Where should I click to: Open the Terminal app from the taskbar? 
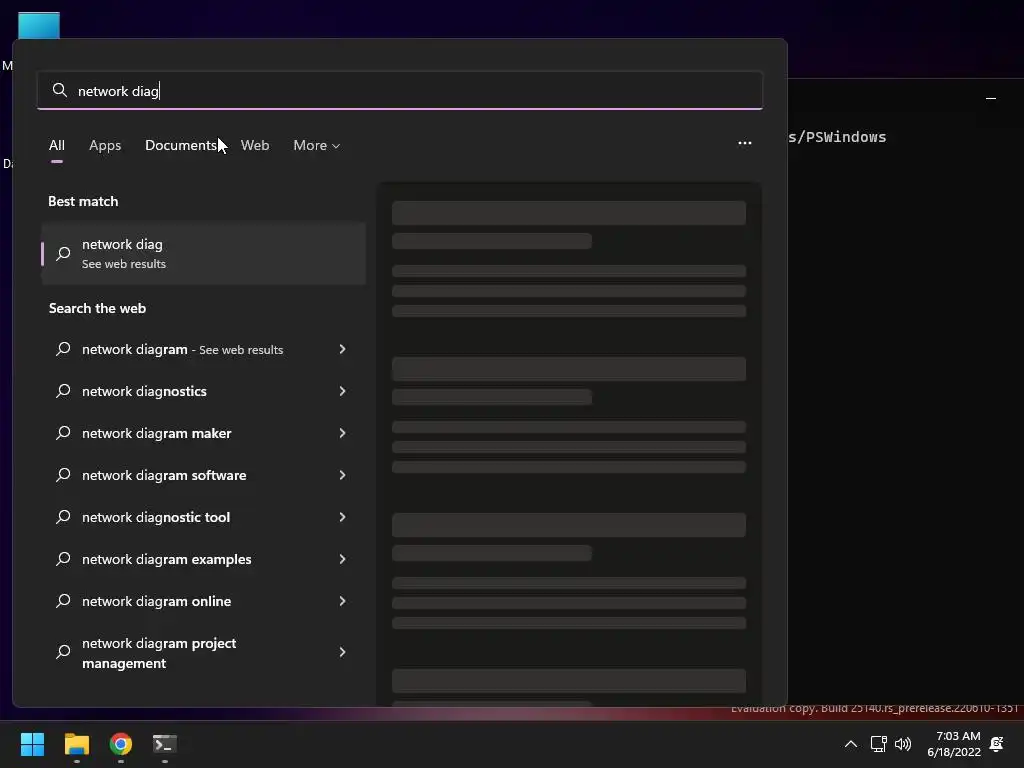click(x=165, y=744)
